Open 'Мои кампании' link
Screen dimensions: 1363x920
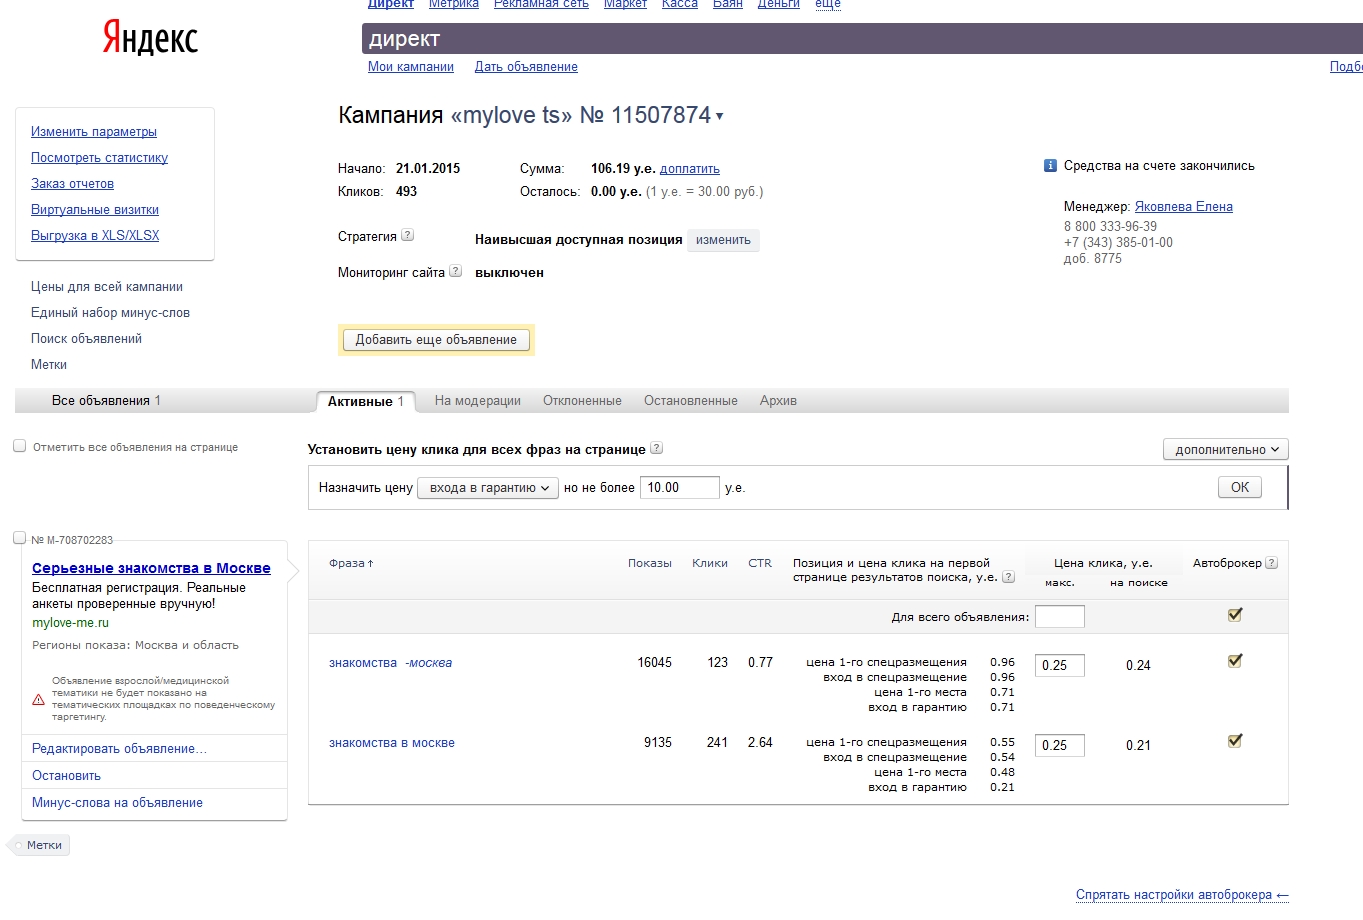click(x=411, y=67)
